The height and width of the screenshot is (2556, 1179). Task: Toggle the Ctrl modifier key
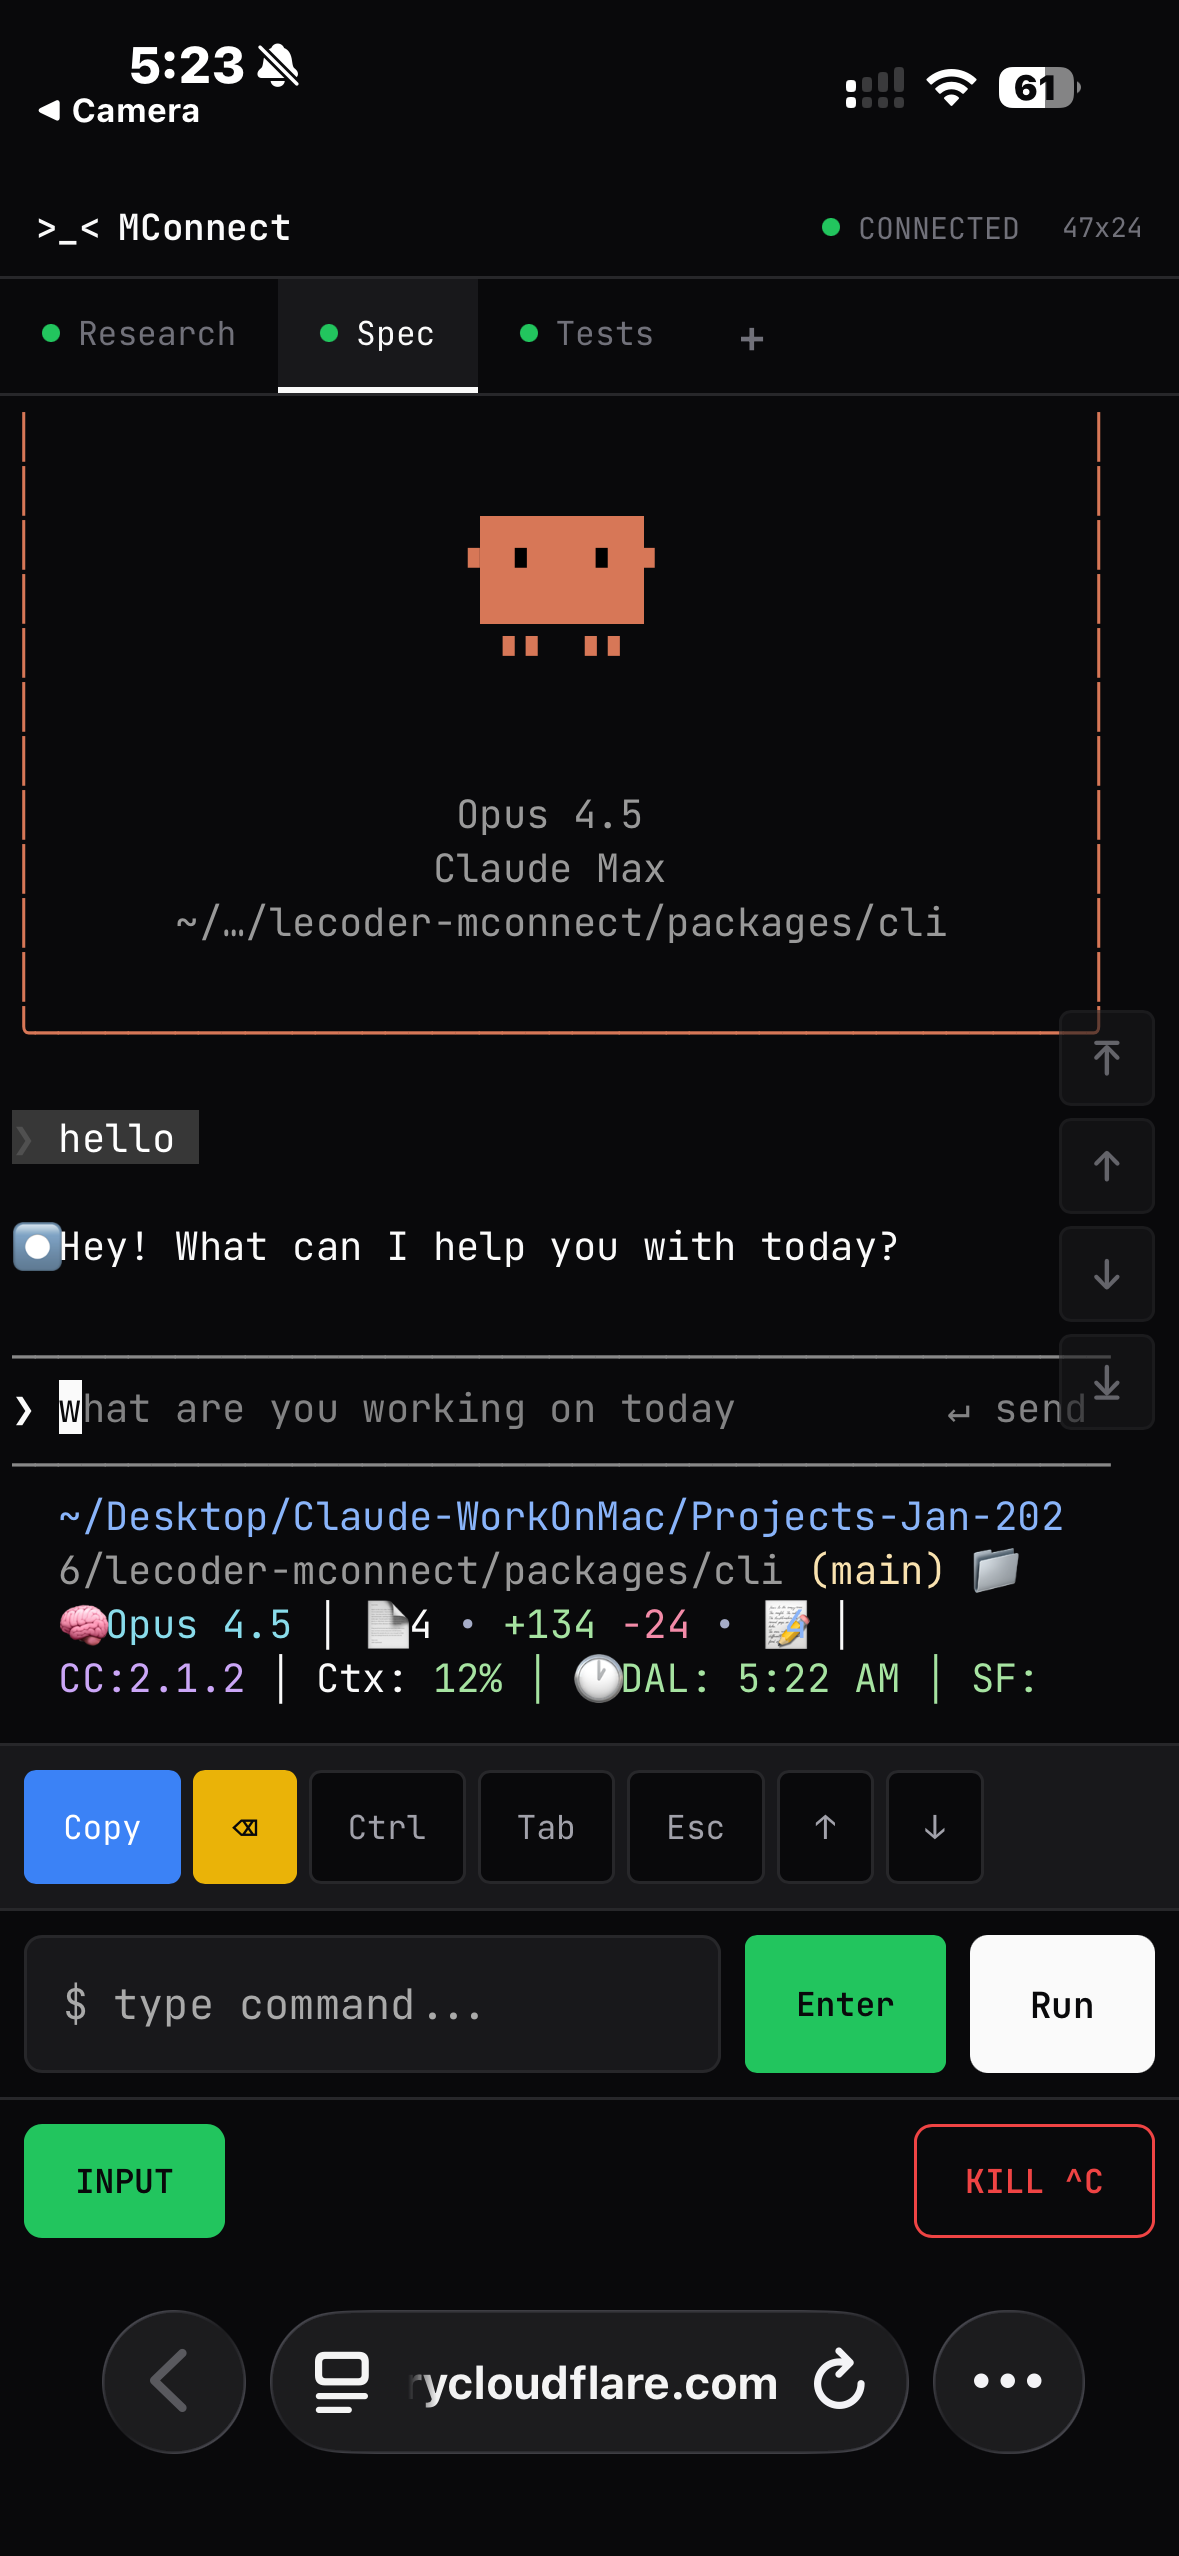387,1827
